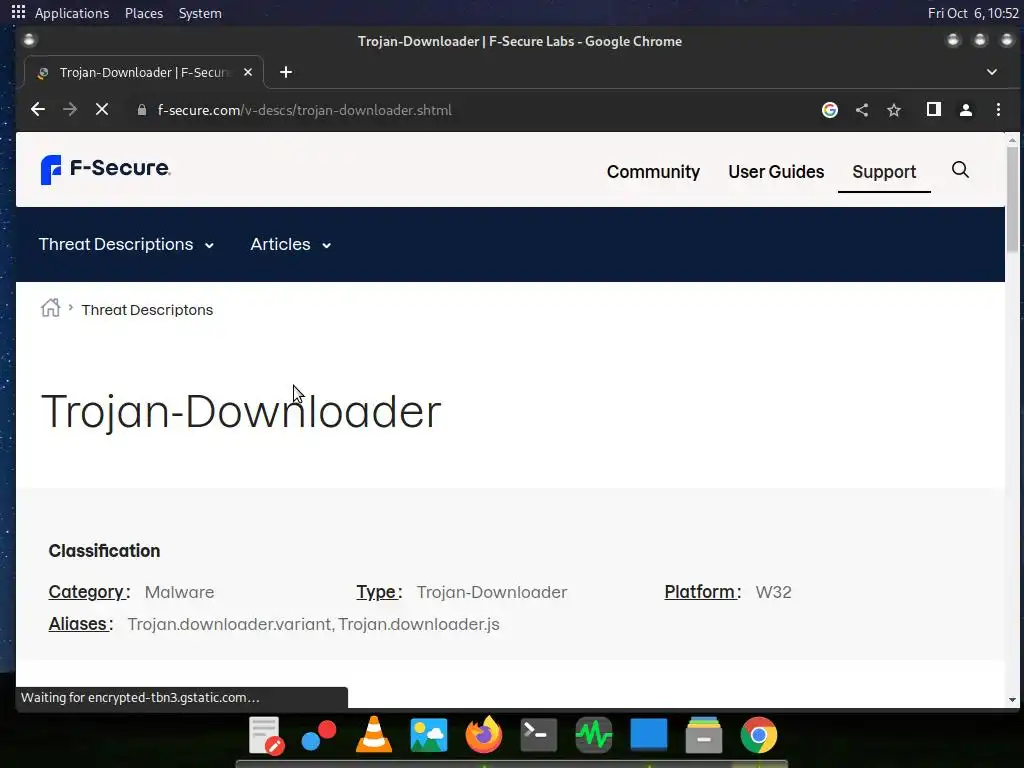Launch the text editor from dock

[x=265, y=735]
